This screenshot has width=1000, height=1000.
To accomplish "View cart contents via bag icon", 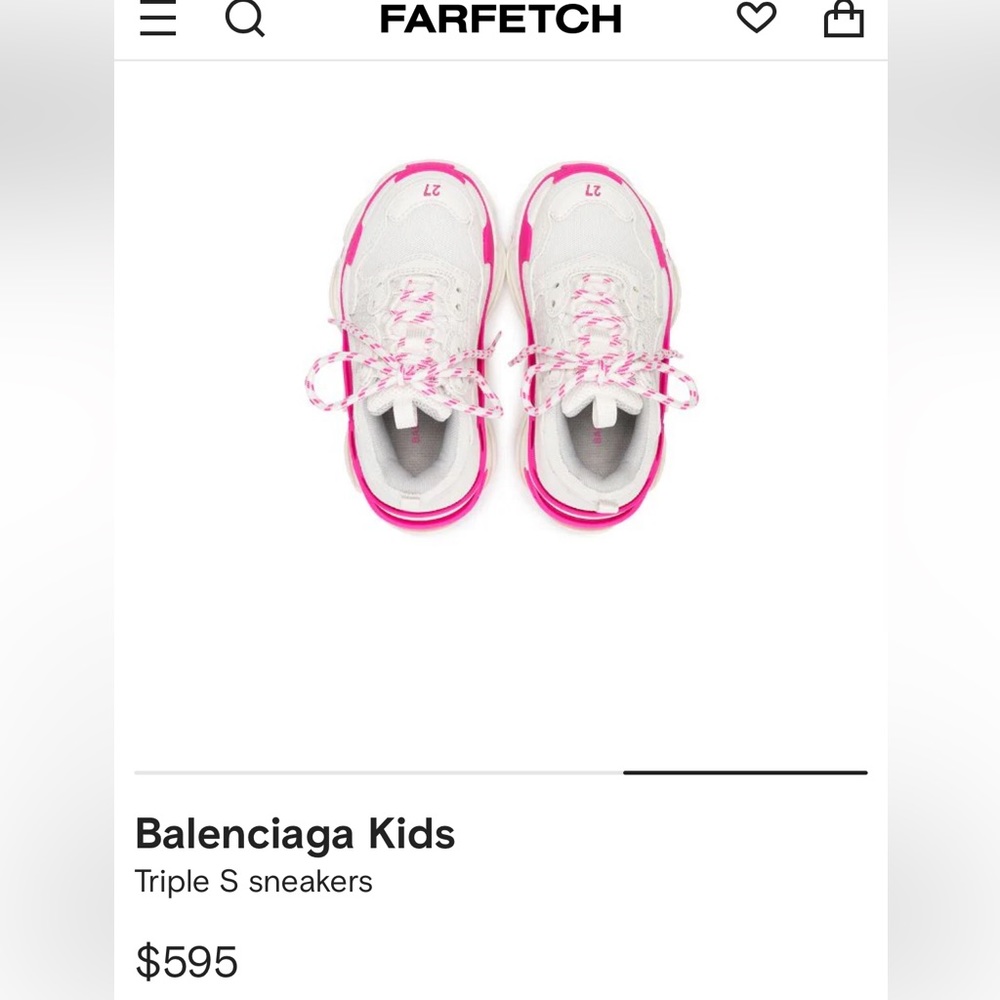I will point(845,18).
